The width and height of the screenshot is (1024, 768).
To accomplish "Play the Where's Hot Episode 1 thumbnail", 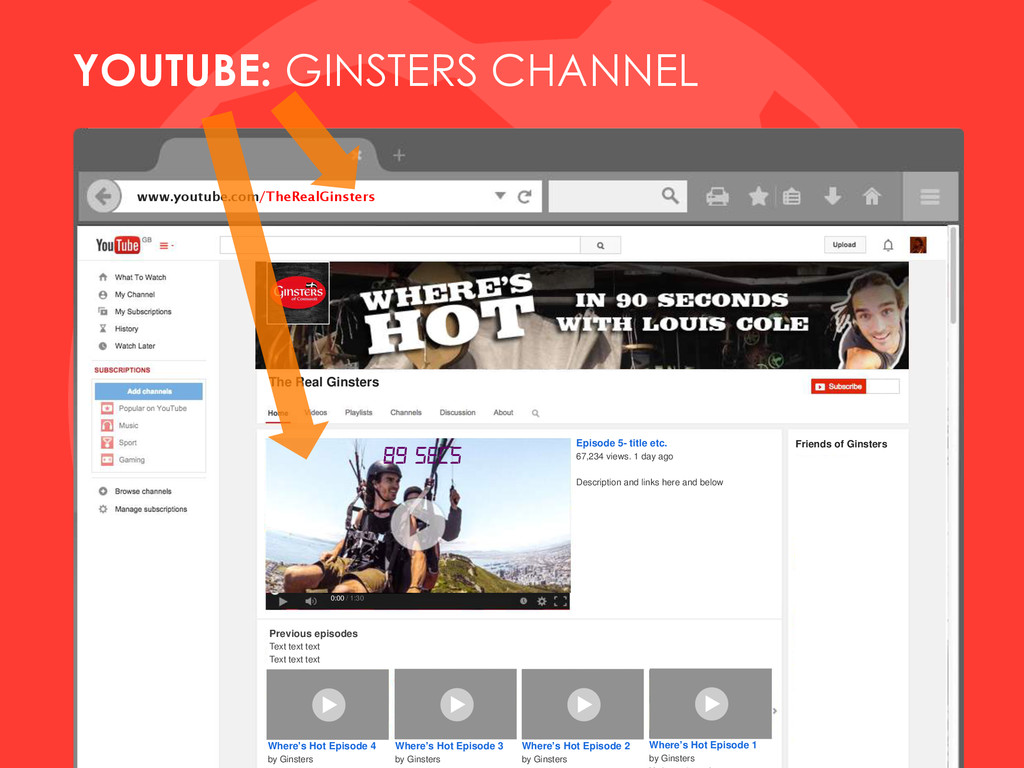I will click(711, 703).
